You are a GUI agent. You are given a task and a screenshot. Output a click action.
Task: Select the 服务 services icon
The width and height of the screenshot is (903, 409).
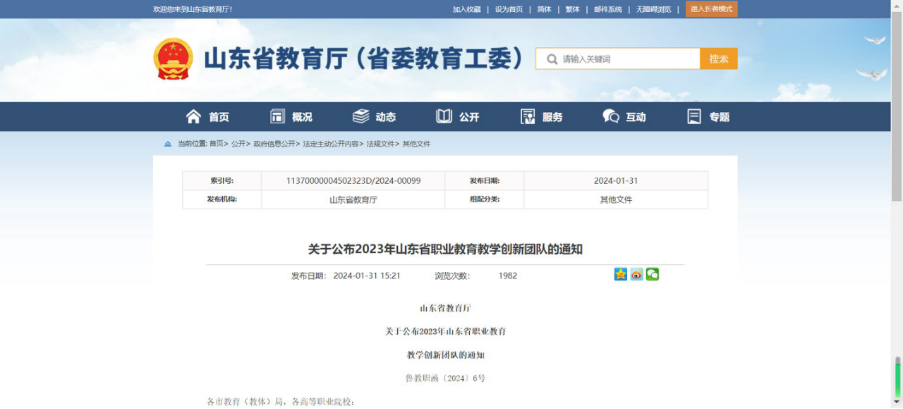click(528, 117)
